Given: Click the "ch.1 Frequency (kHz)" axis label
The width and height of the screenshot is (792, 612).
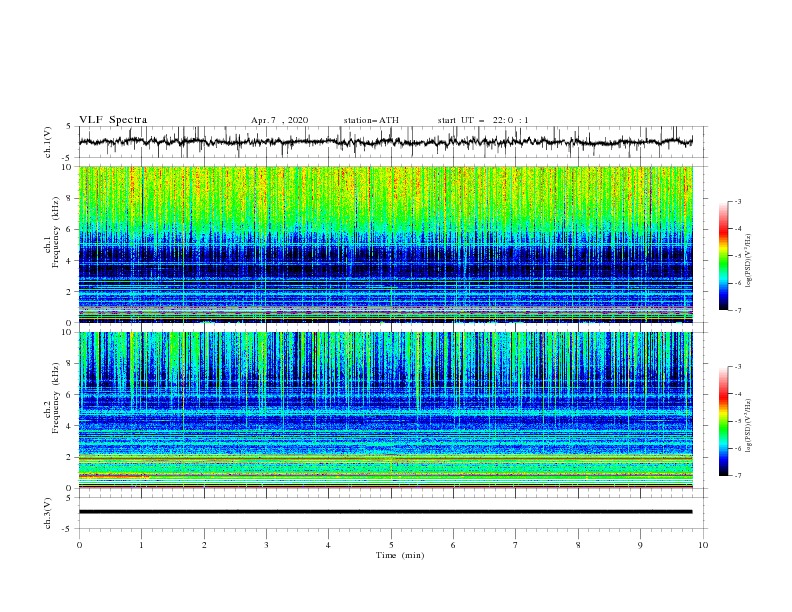Looking at the screenshot, I should 52,230.
